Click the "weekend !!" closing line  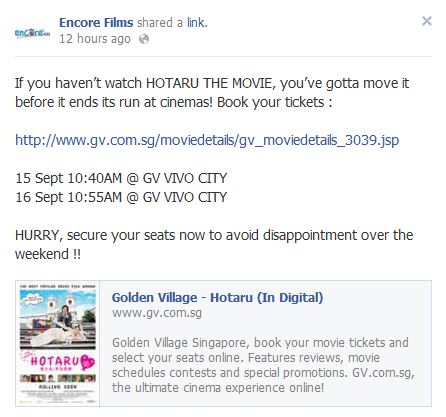pos(48,254)
